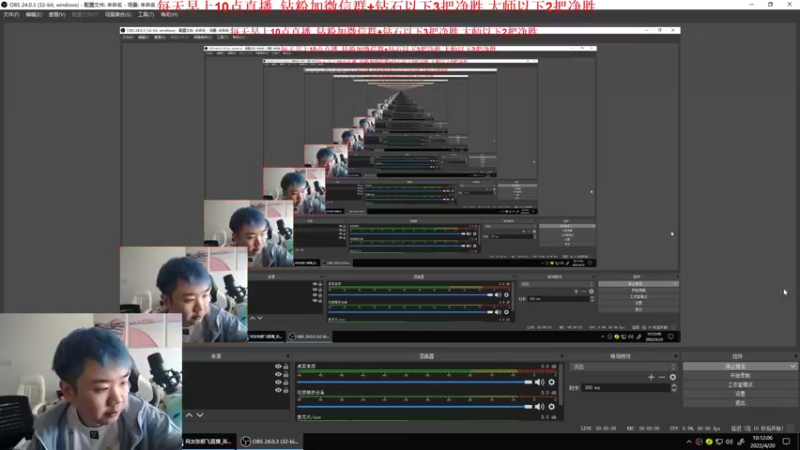The height and width of the screenshot is (450, 800).
Task: Open transition properties gear icon
Action: (x=673, y=377)
